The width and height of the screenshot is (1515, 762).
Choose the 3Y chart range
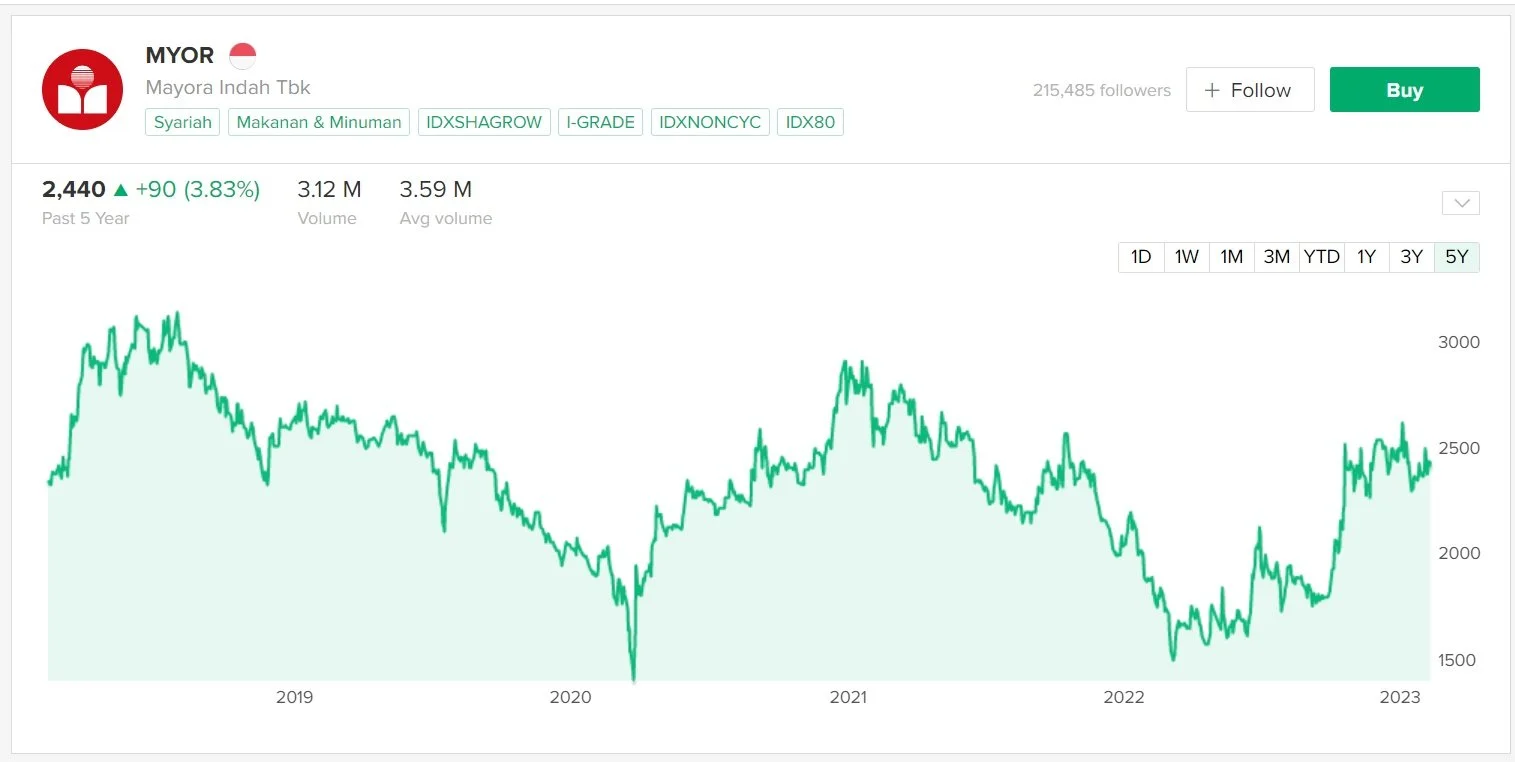coord(1412,257)
